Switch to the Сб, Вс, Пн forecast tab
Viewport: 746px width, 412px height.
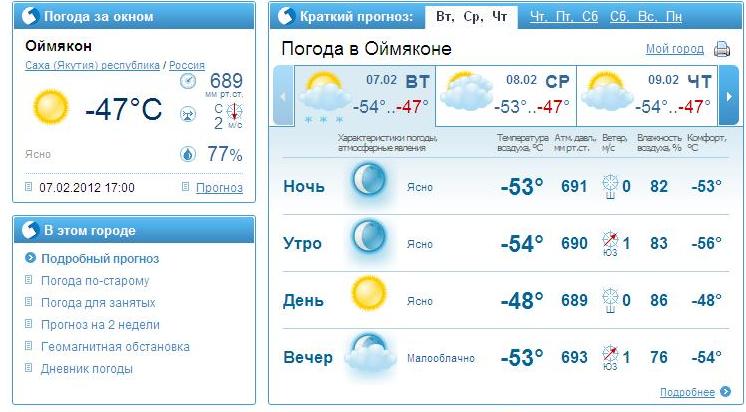(646, 17)
